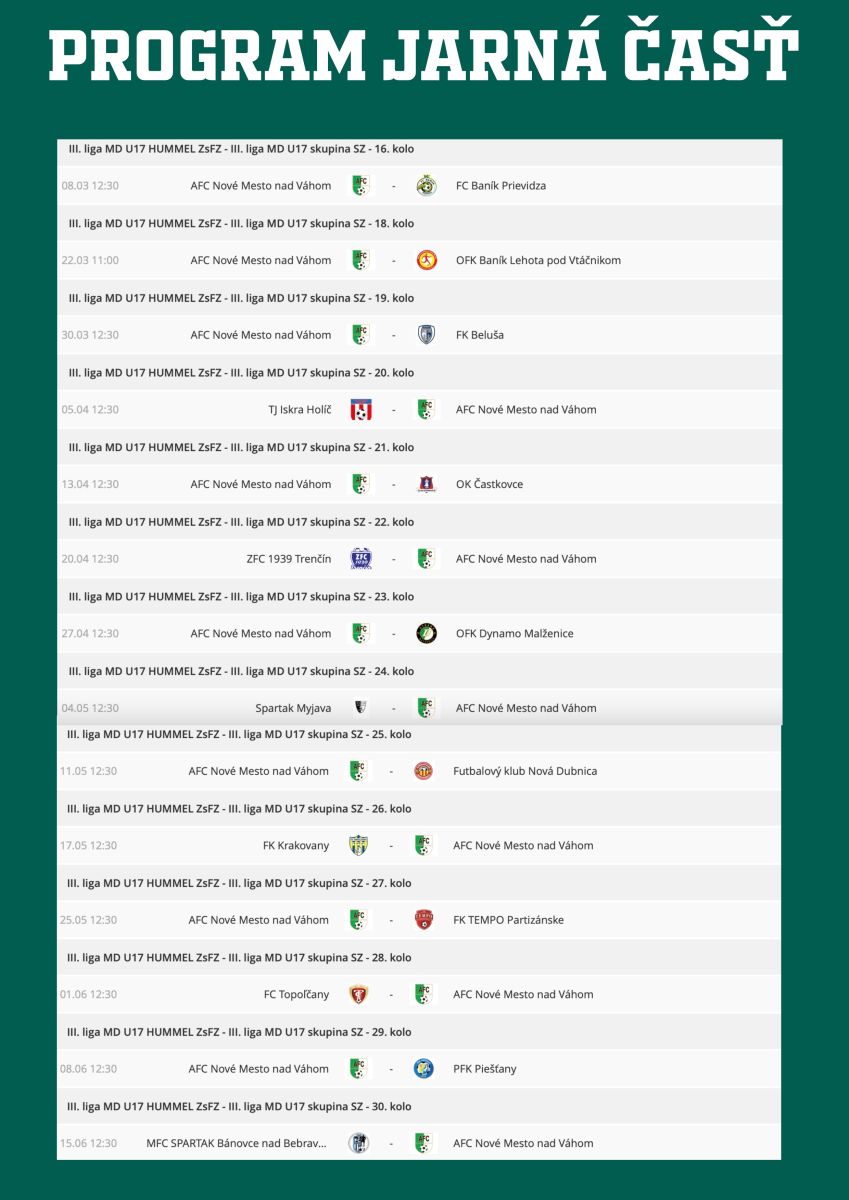Select the TJ Iskra Holíč crest icon
This screenshot has width=849, height=1200.
coord(361,409)
